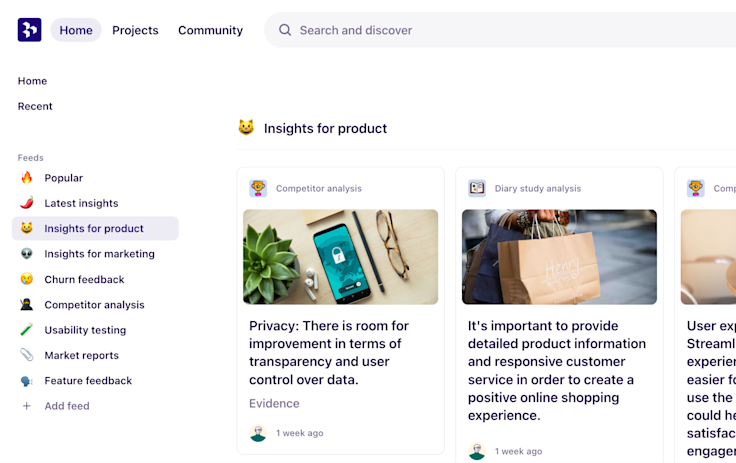736x463 pixels.
Task: Click the ninja icon beside Competitor analysis feed
Action: pos(27,304)
